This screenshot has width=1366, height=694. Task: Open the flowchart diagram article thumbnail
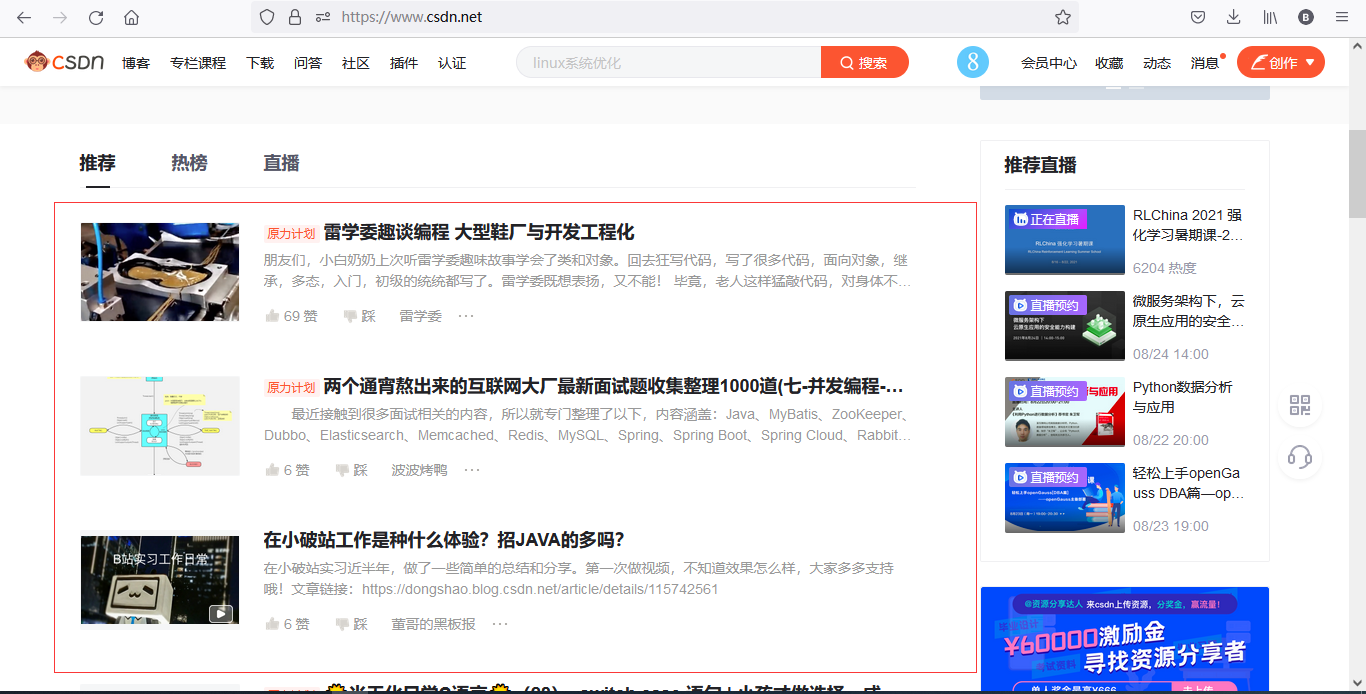[160, 426]
